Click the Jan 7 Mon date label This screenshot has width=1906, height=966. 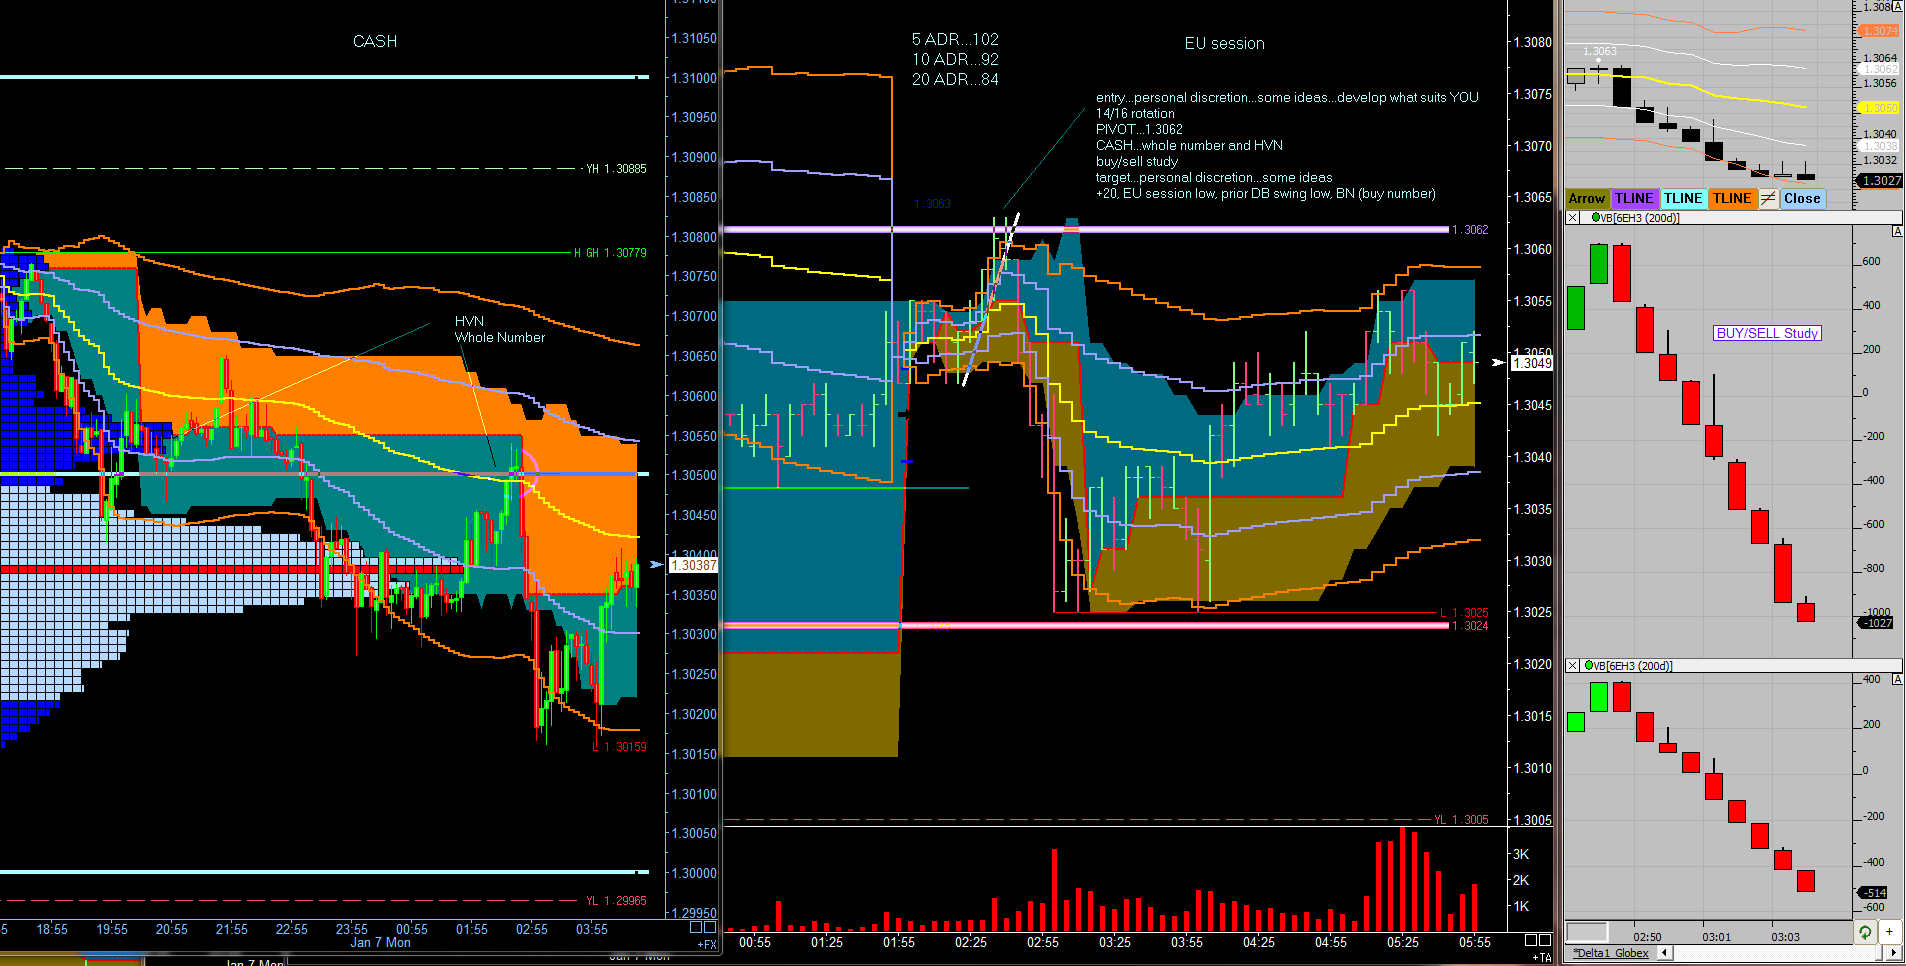[x=380, y=943]
